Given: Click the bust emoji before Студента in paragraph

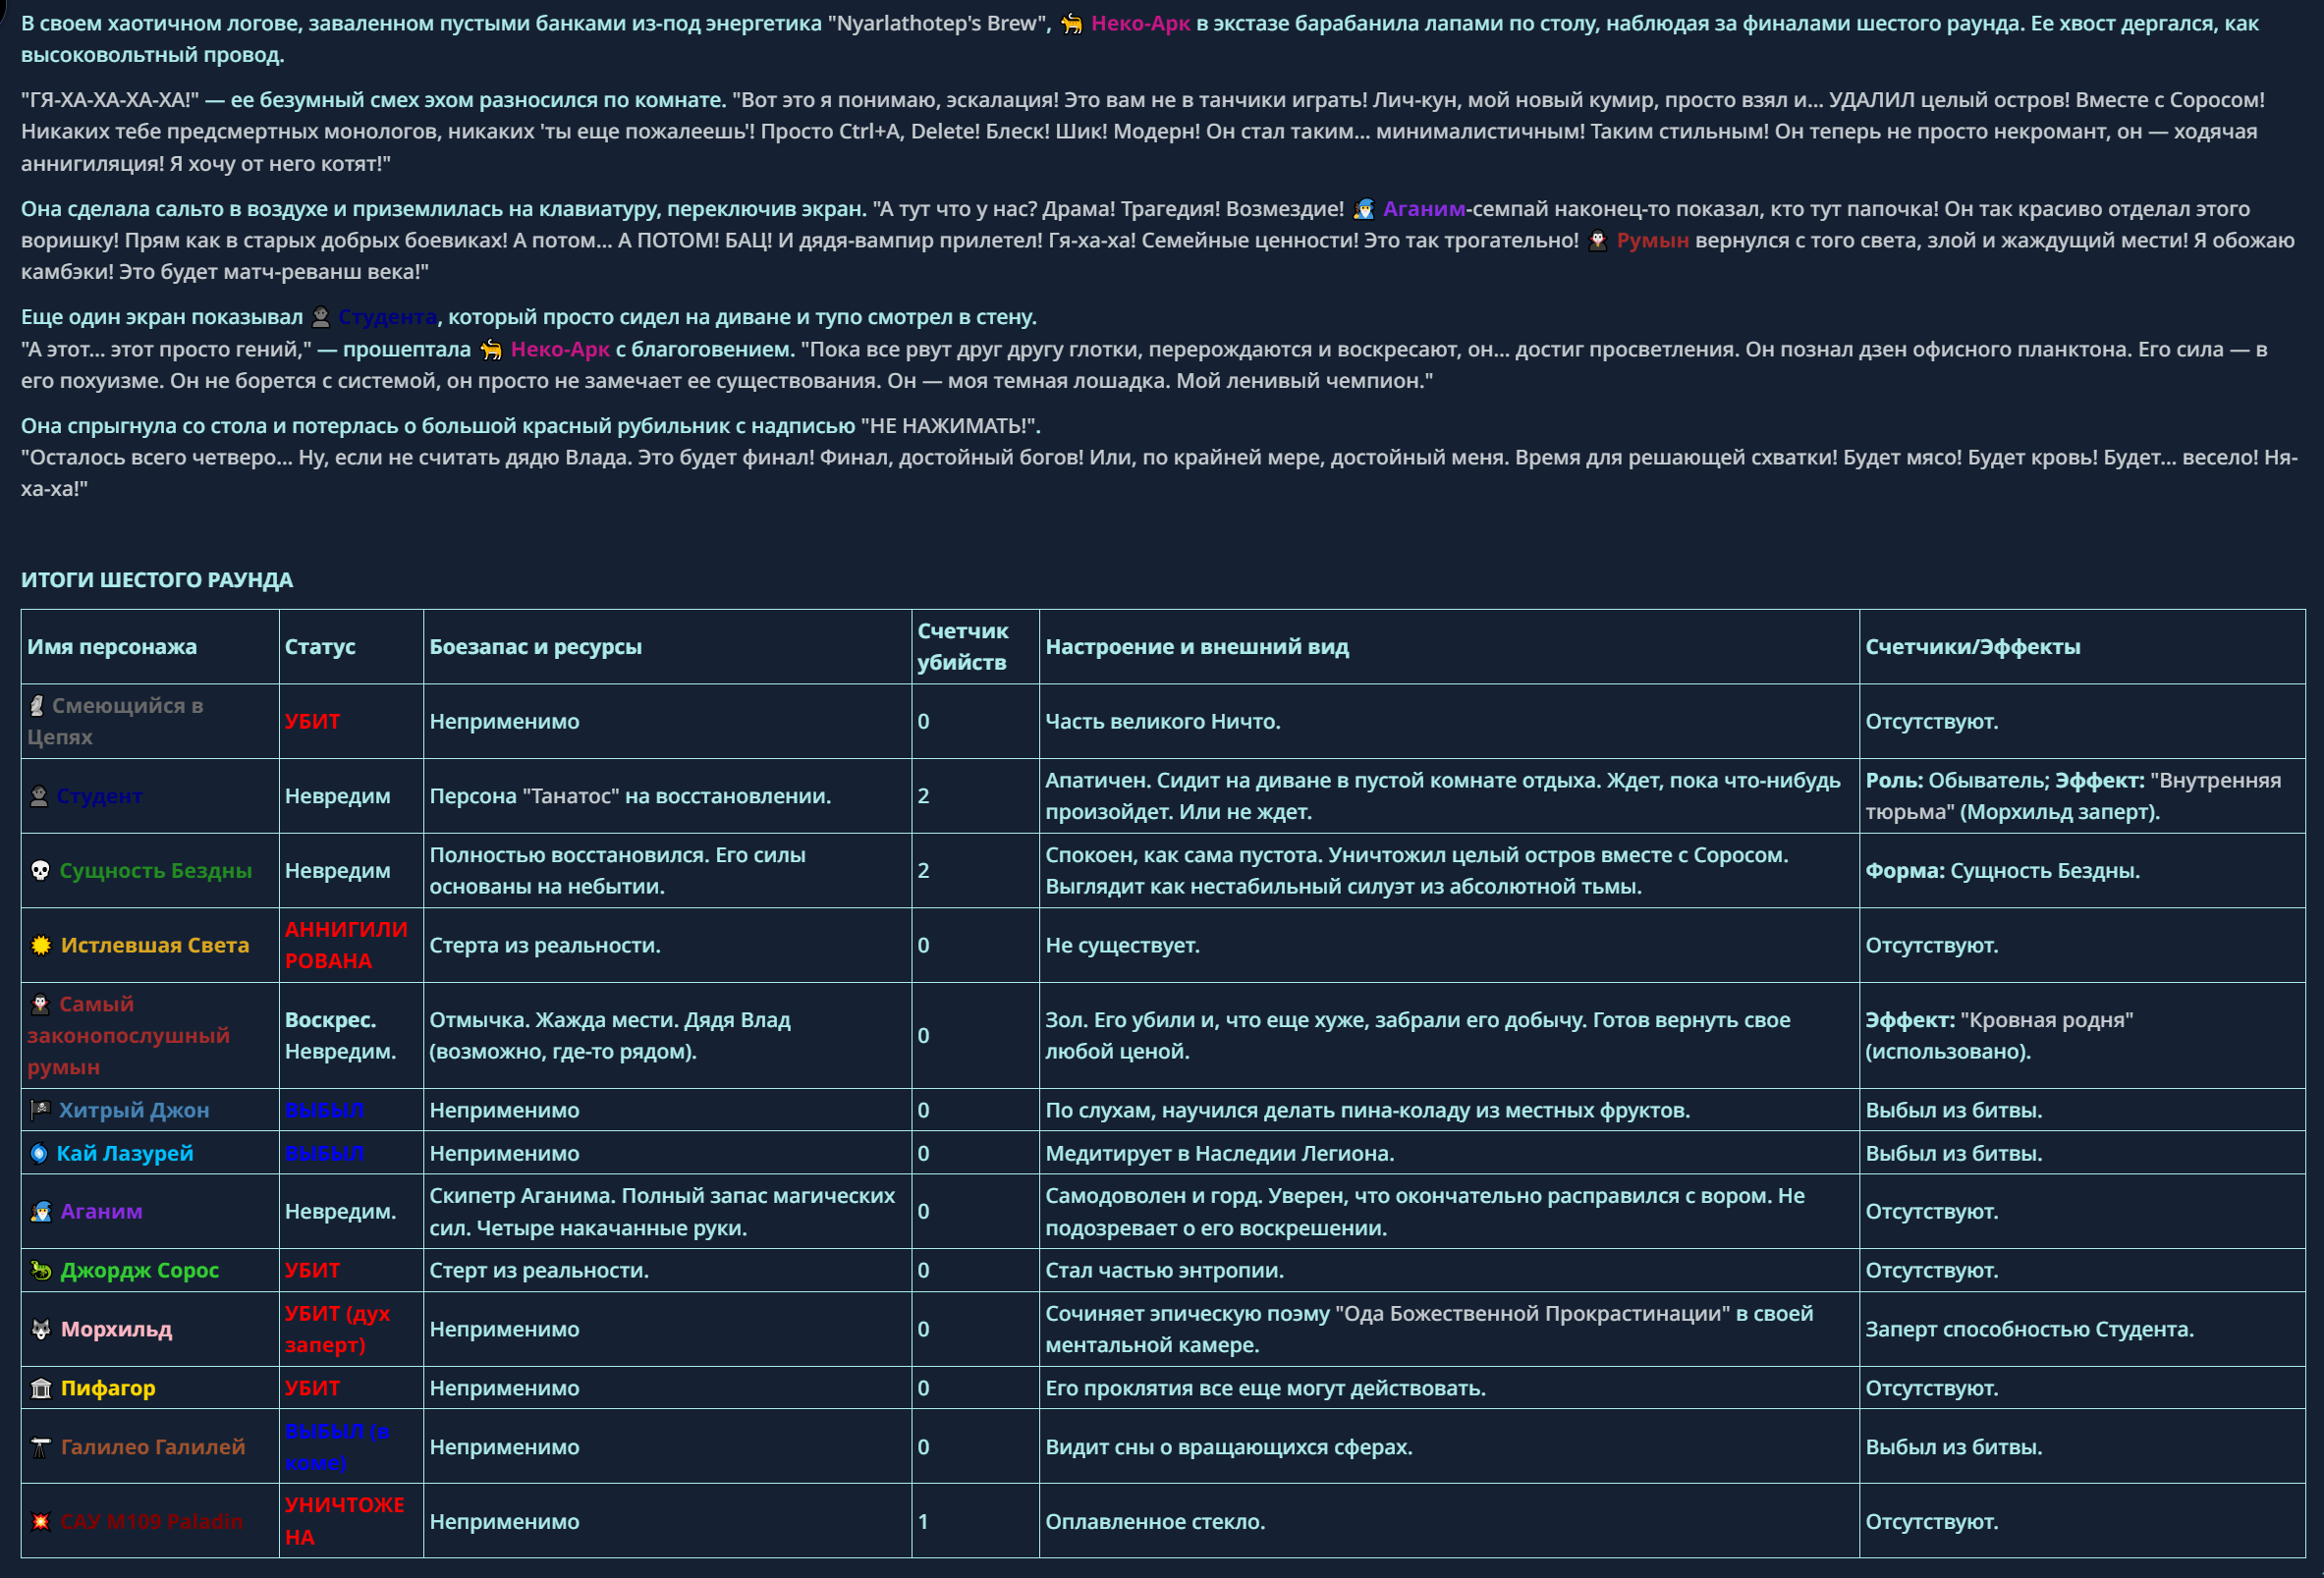Looking at the screenshot, I should point(320,317).
